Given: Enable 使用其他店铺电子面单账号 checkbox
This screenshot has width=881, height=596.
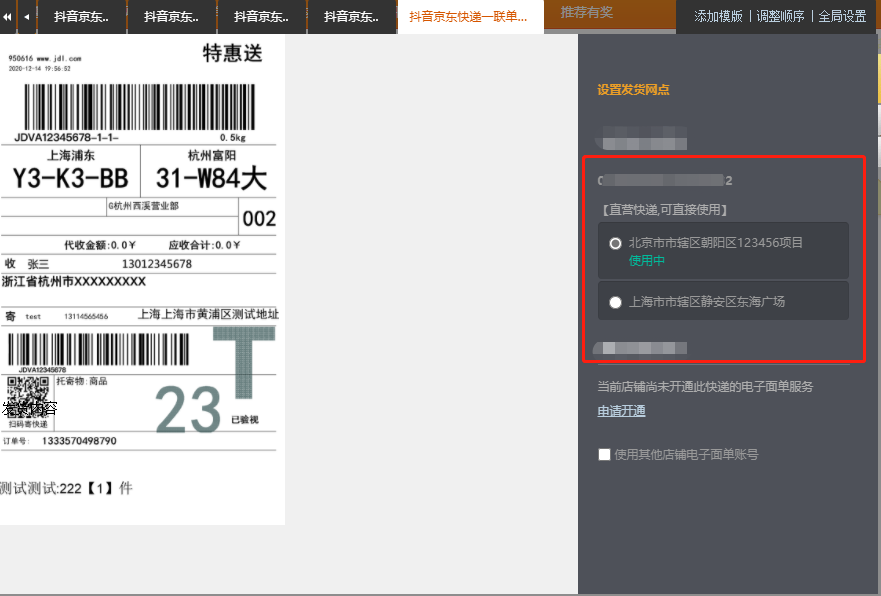Looking at the screenshot, I should coord(604,454).
